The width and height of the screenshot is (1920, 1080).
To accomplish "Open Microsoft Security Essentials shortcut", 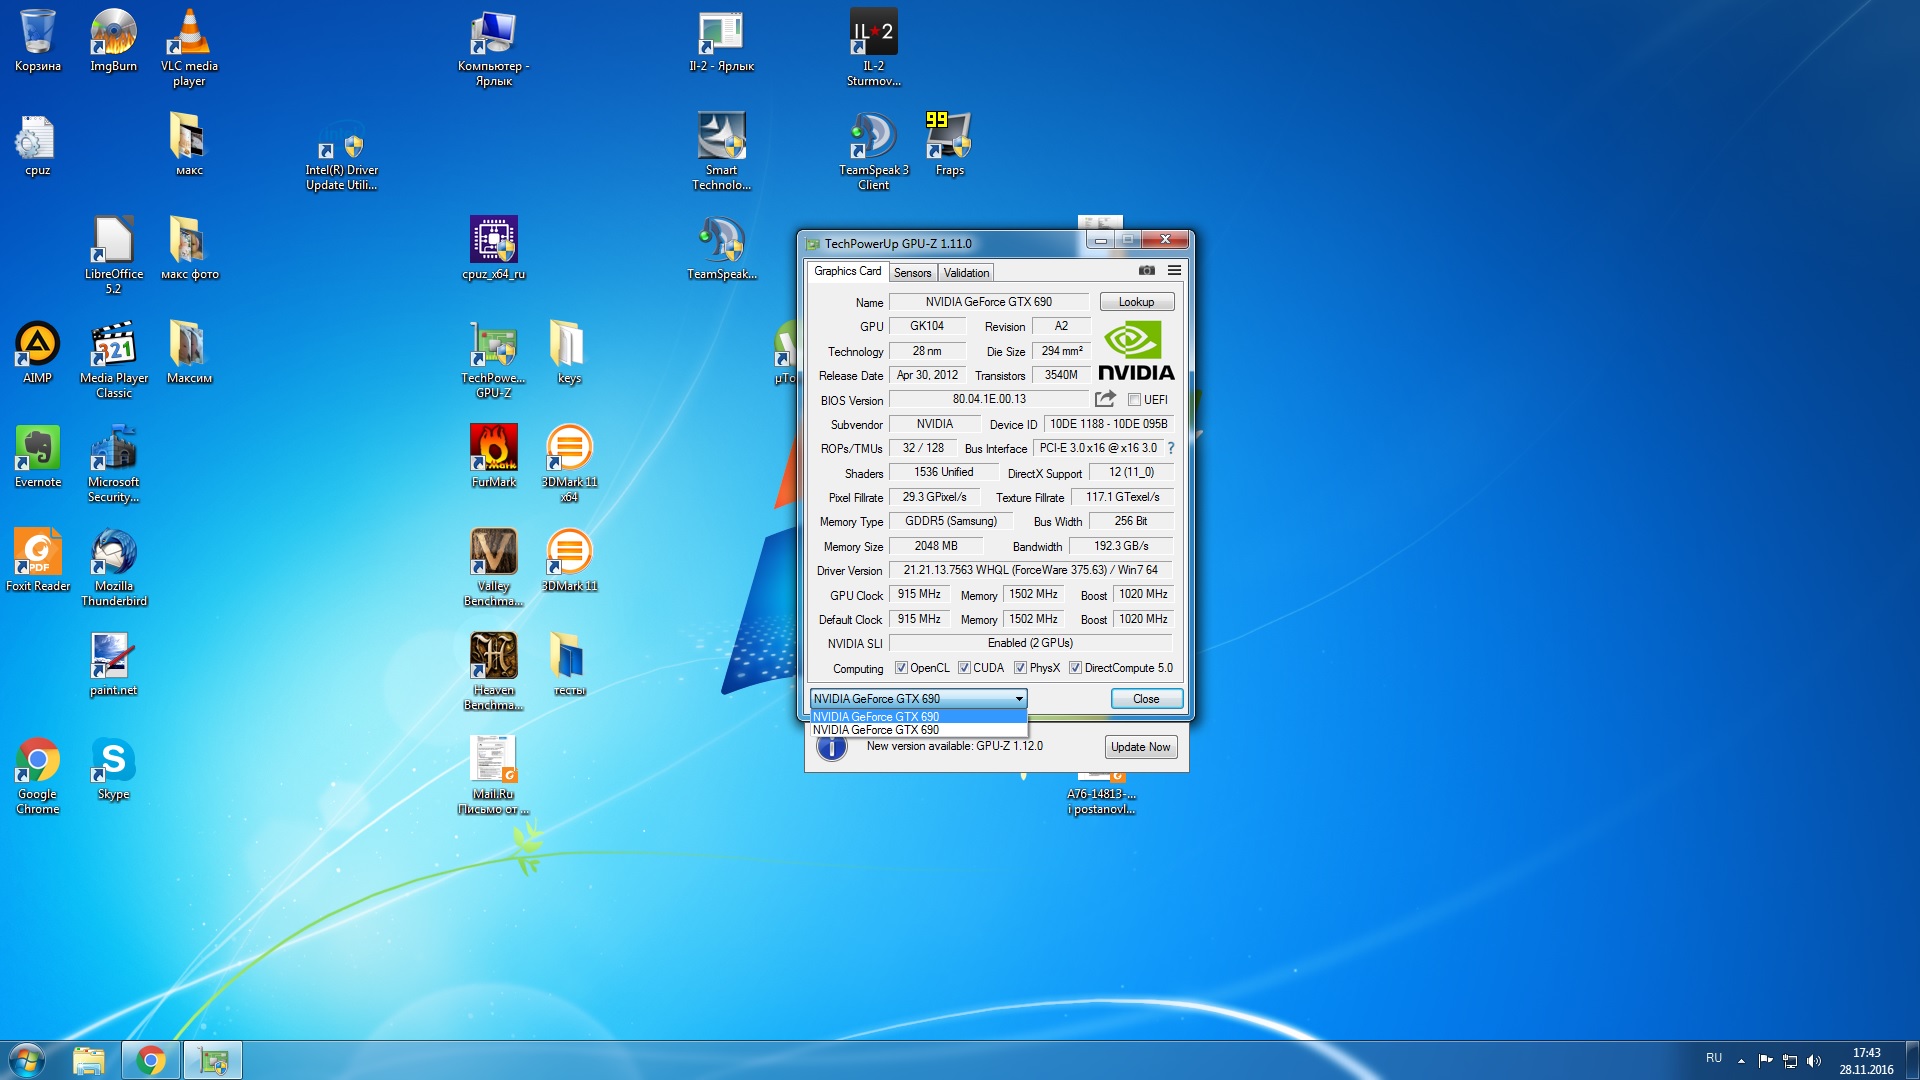I will [x=113, y=464].
